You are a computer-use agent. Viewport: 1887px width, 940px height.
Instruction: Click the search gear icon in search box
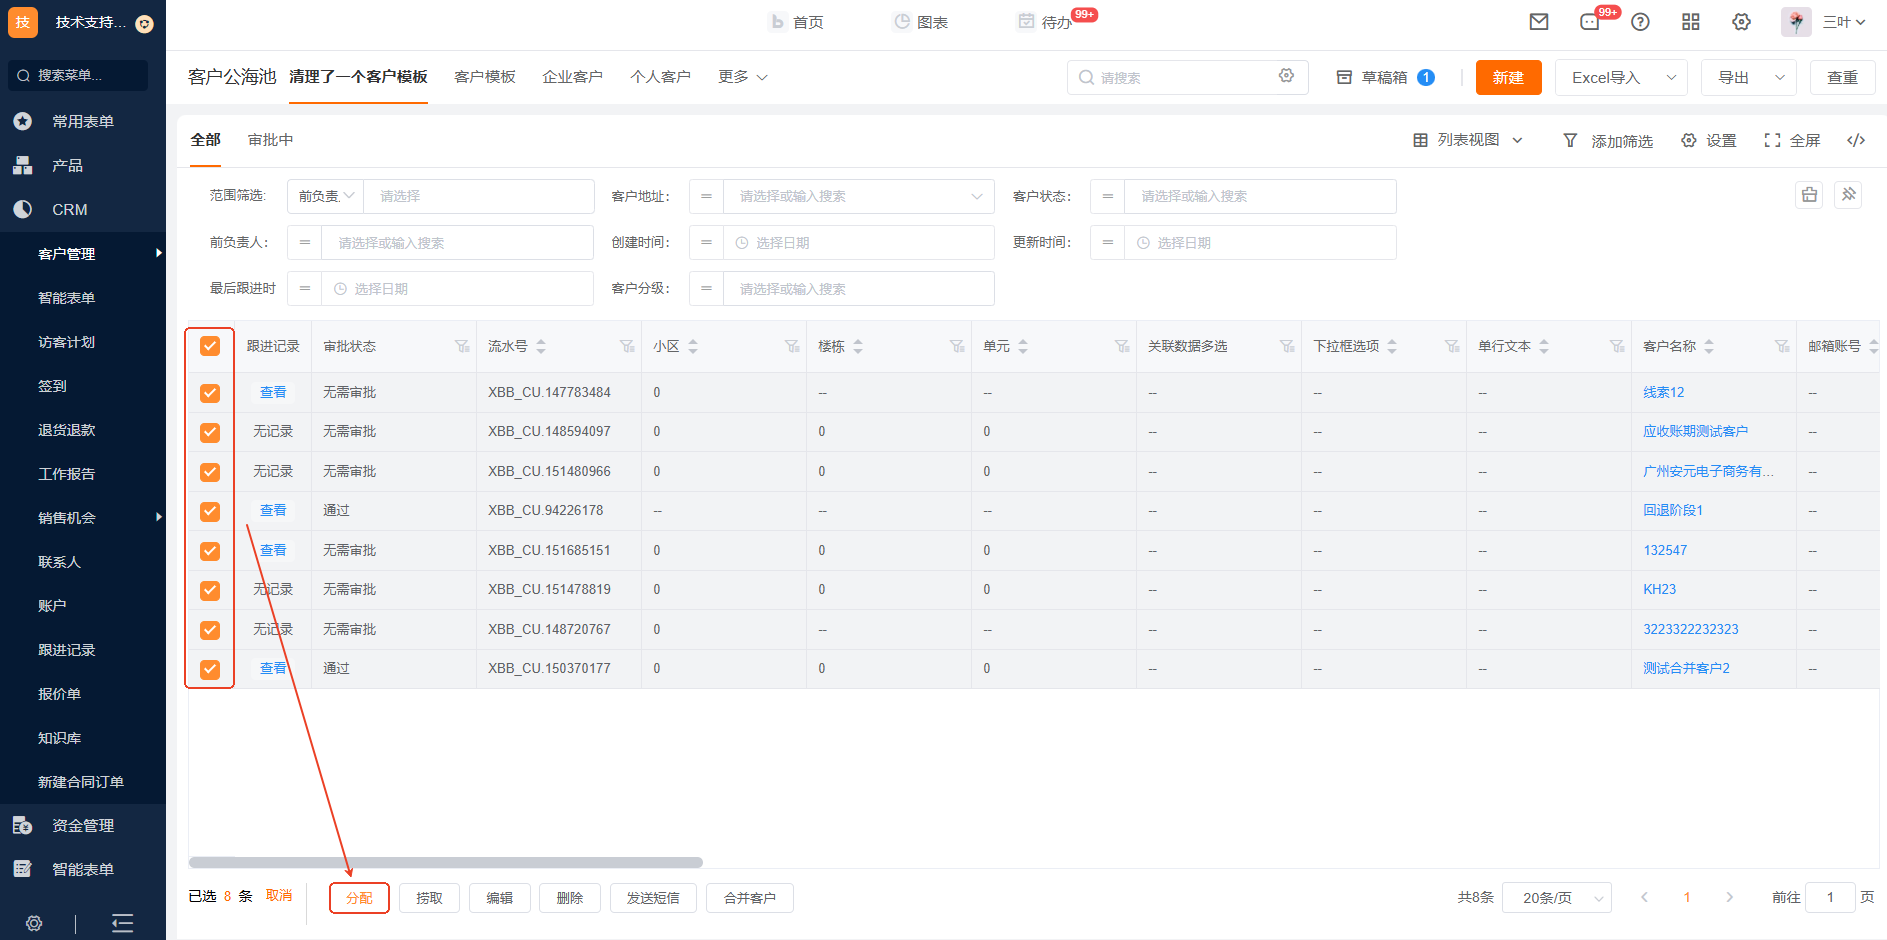pos(1286,76)
